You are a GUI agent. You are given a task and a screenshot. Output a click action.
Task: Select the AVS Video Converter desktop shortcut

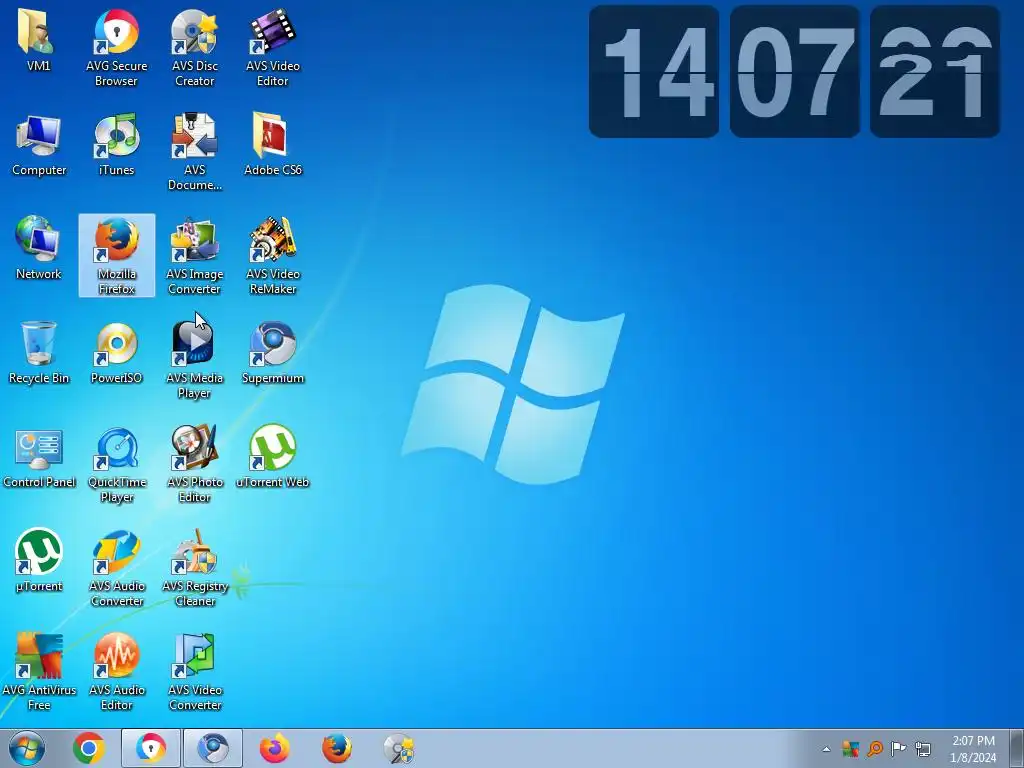195,671
